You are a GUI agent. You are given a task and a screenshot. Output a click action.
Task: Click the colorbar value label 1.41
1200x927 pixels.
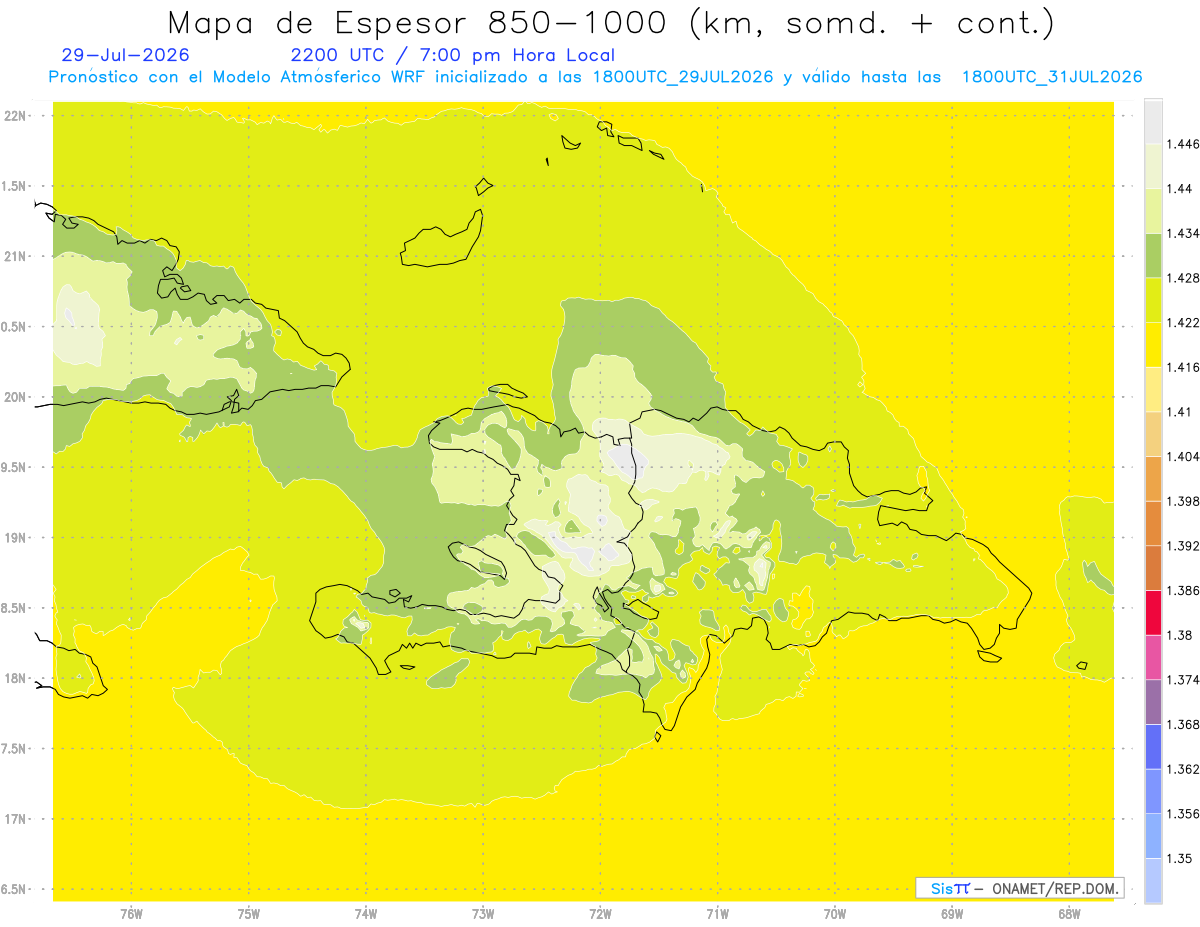[1180, 412]
